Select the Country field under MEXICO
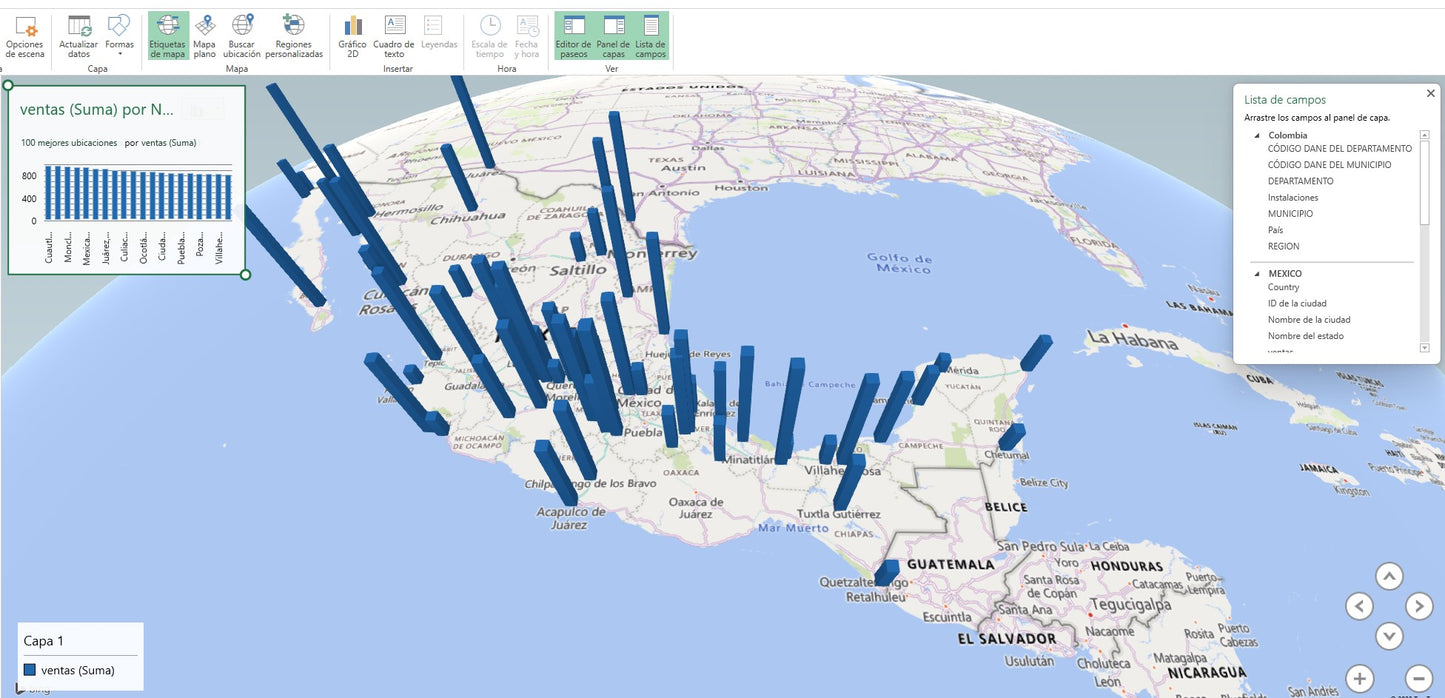The image size is (1445, 698). click(x=1283, y=287)
